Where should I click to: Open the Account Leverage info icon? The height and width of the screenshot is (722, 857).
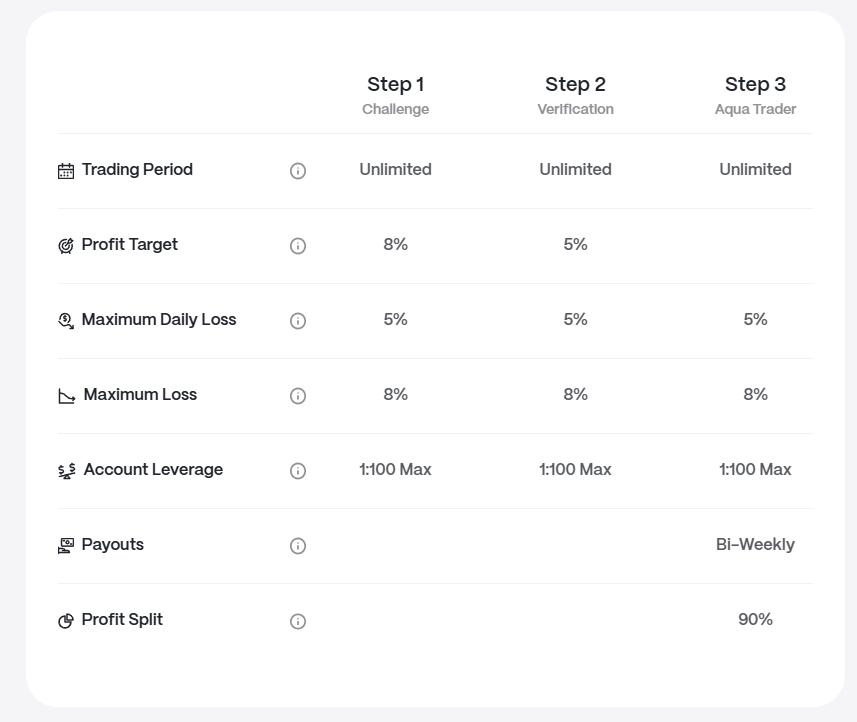298,471
